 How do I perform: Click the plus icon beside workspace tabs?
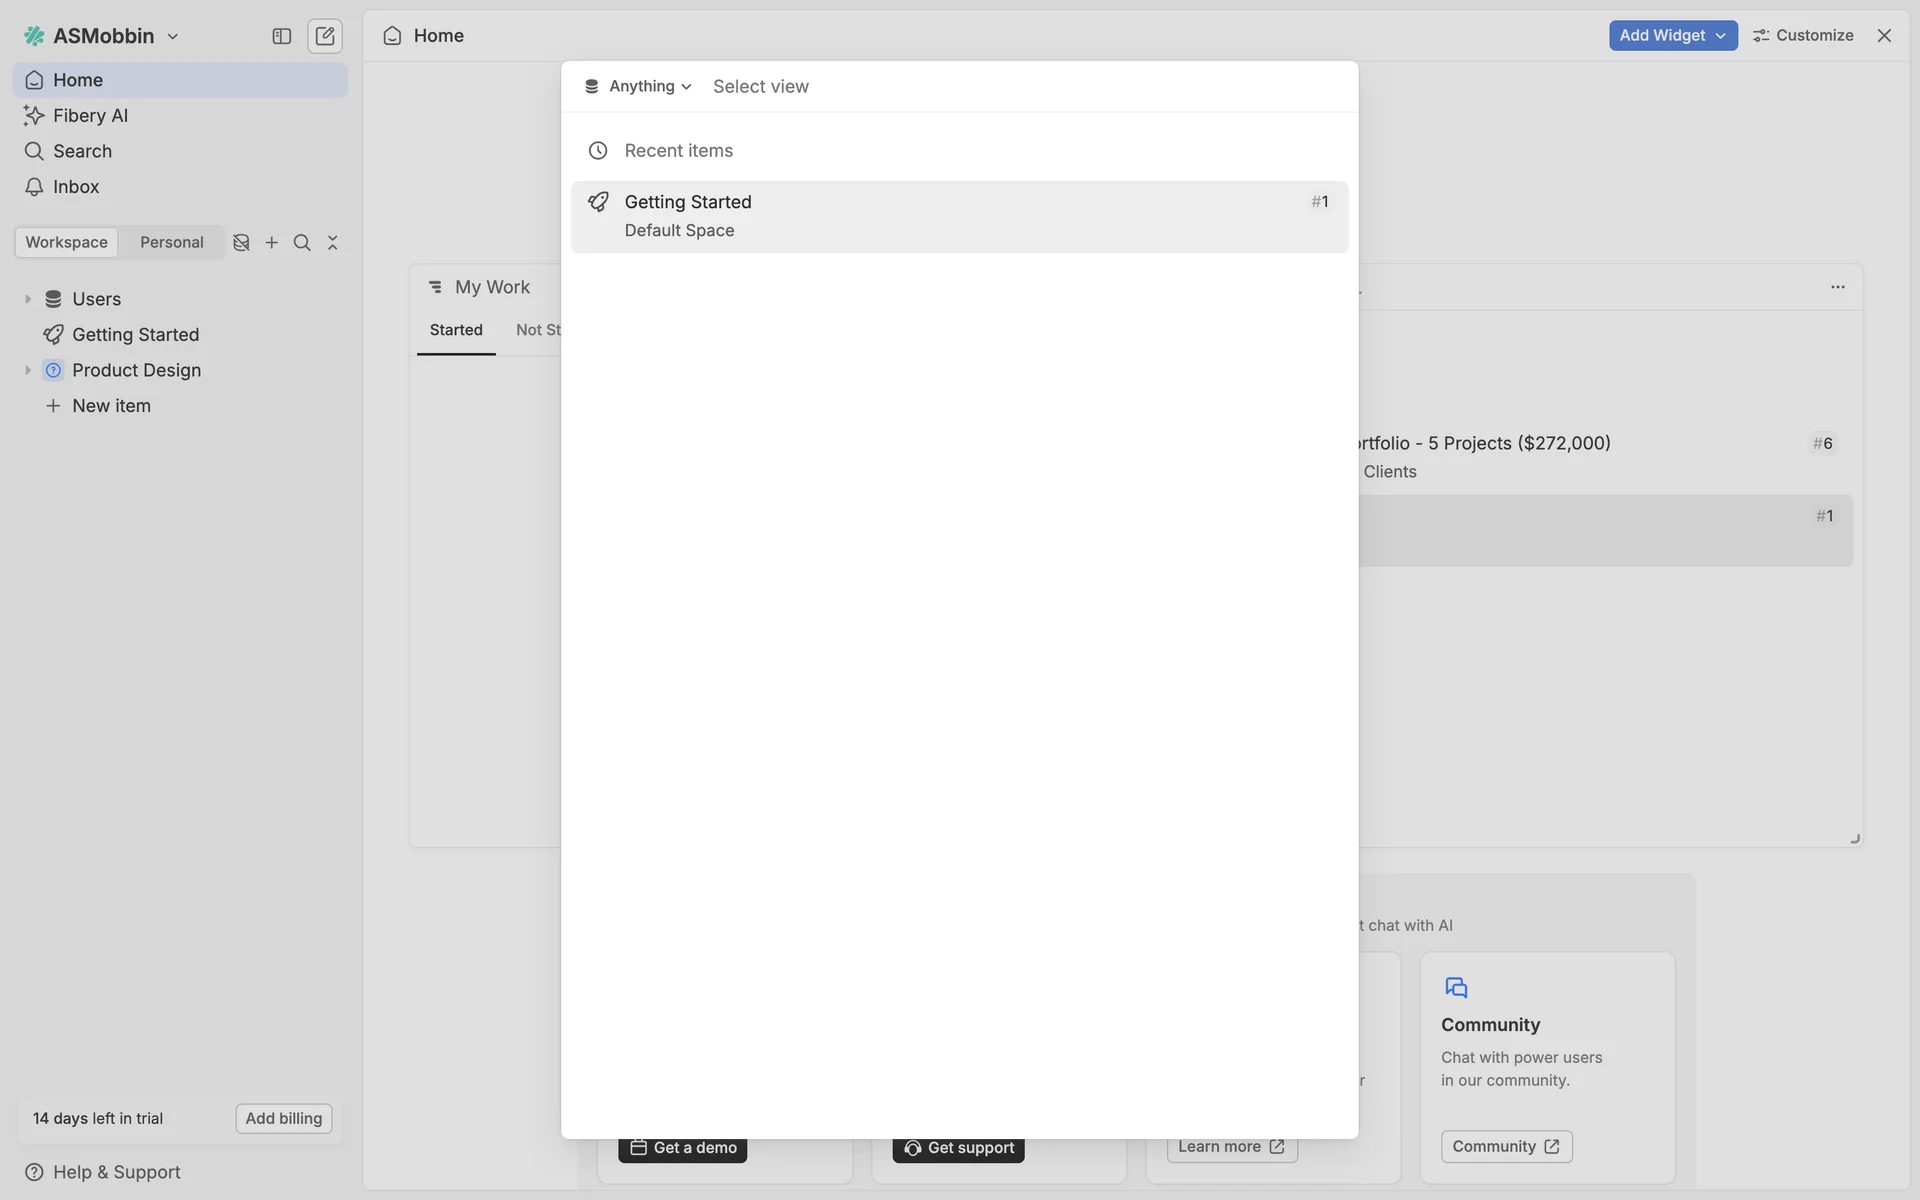pos(271,243)
